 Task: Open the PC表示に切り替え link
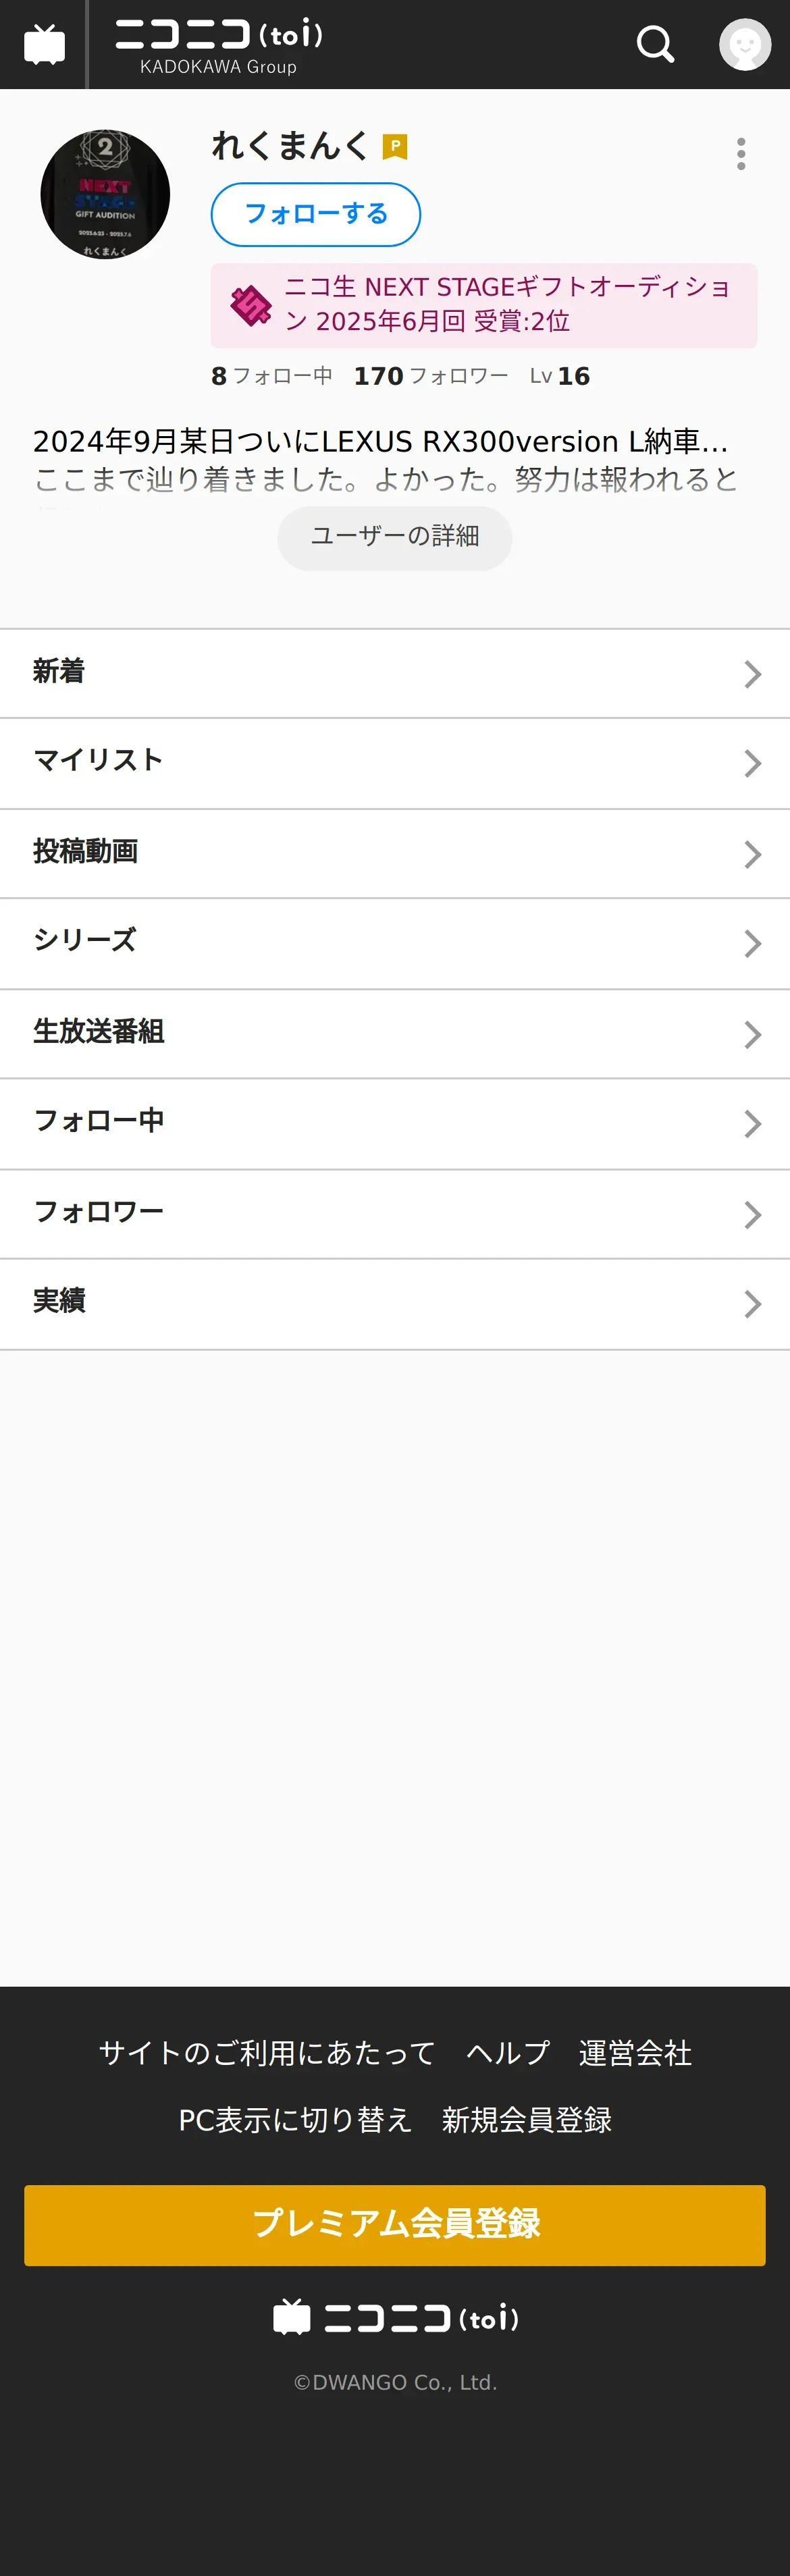(295, 2119)
